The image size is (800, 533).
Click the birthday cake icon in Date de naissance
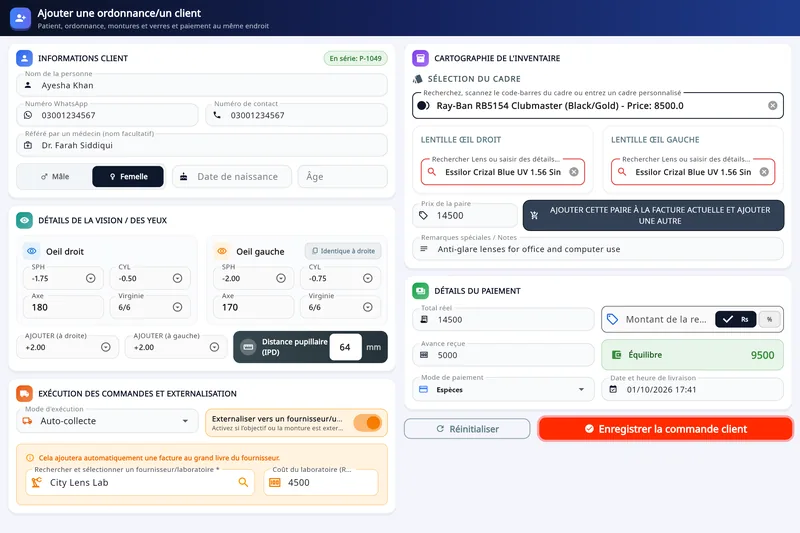pos(184,176)
